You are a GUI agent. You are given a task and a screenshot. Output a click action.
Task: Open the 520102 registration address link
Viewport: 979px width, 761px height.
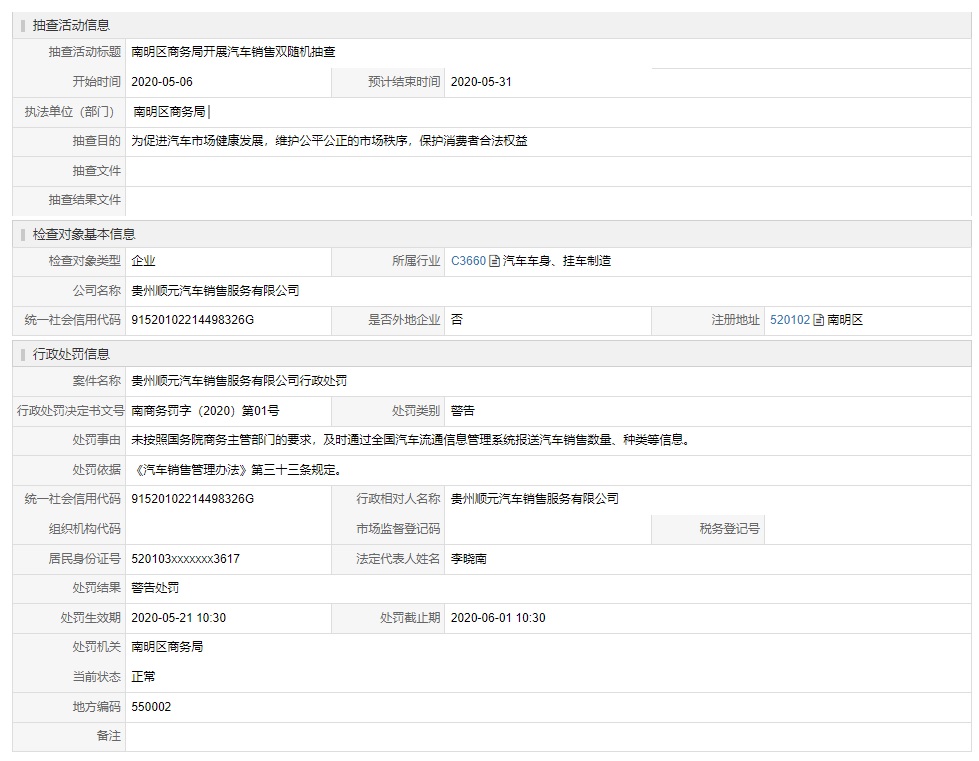pos(790,320)
